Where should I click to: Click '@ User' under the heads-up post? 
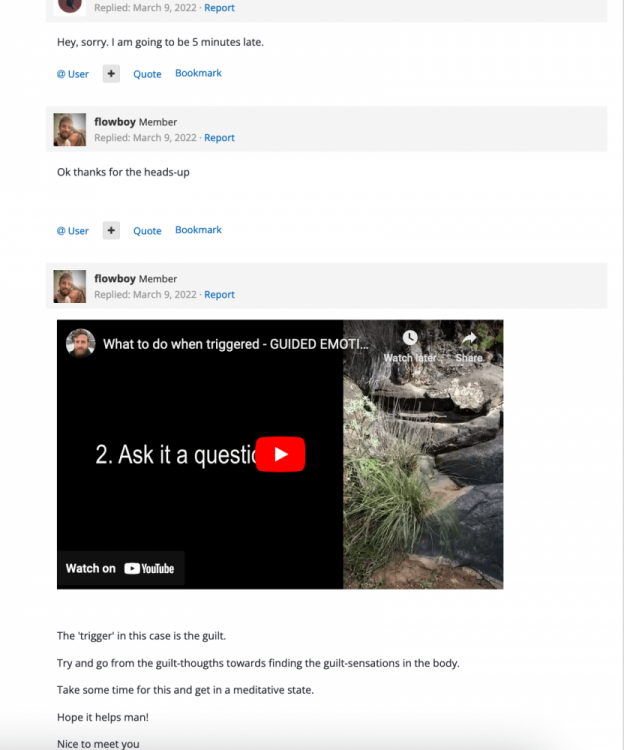[72, 231]
